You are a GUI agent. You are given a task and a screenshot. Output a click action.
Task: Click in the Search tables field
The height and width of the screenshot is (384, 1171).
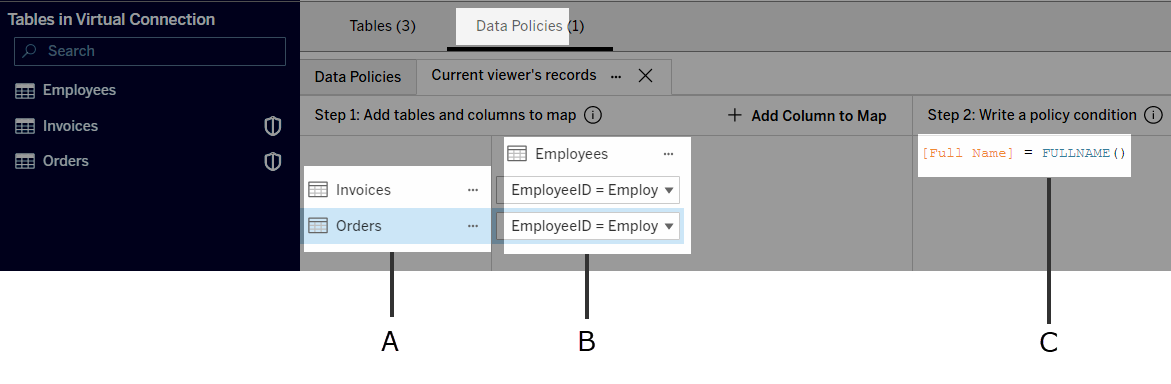[x=150, y=52]
